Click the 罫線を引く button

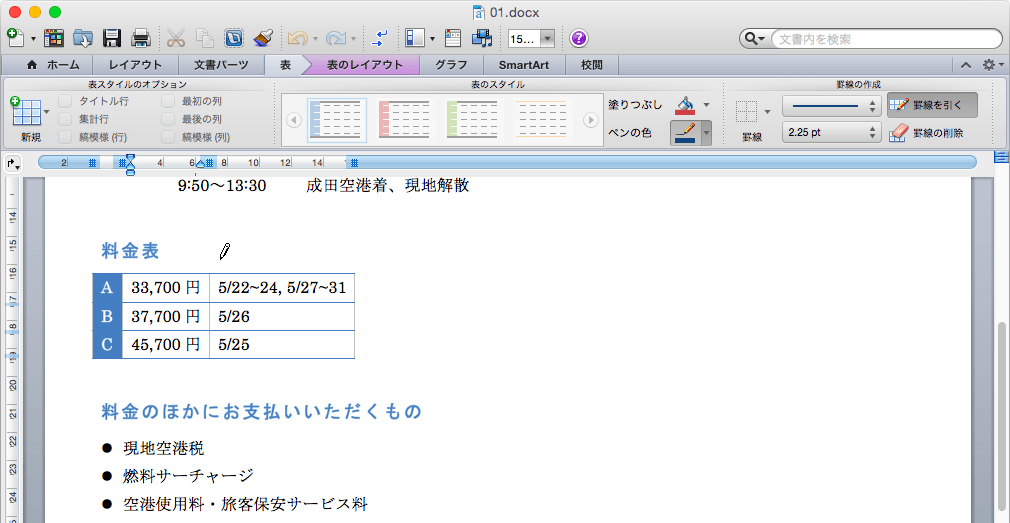click(x=931, y=105)
